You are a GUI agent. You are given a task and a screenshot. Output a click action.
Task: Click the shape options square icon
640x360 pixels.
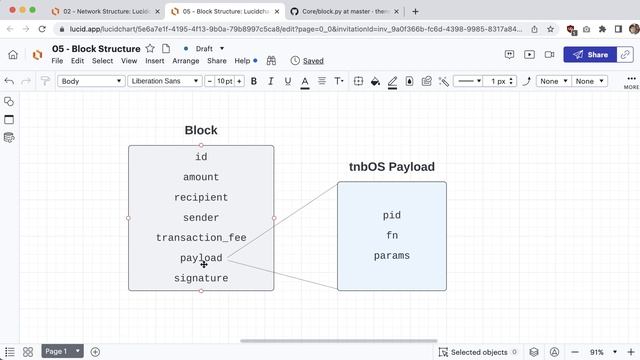358,81
